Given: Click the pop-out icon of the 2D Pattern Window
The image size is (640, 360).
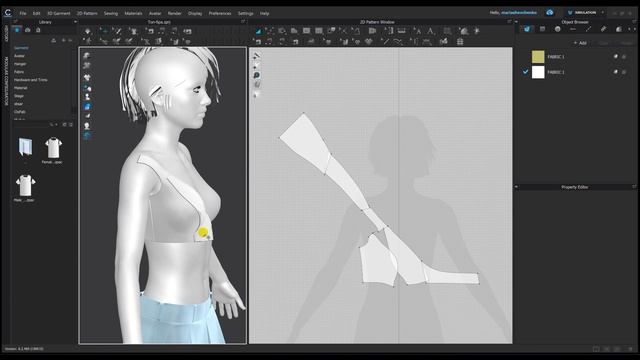Looking at the screenshot, I should (509, 22).
